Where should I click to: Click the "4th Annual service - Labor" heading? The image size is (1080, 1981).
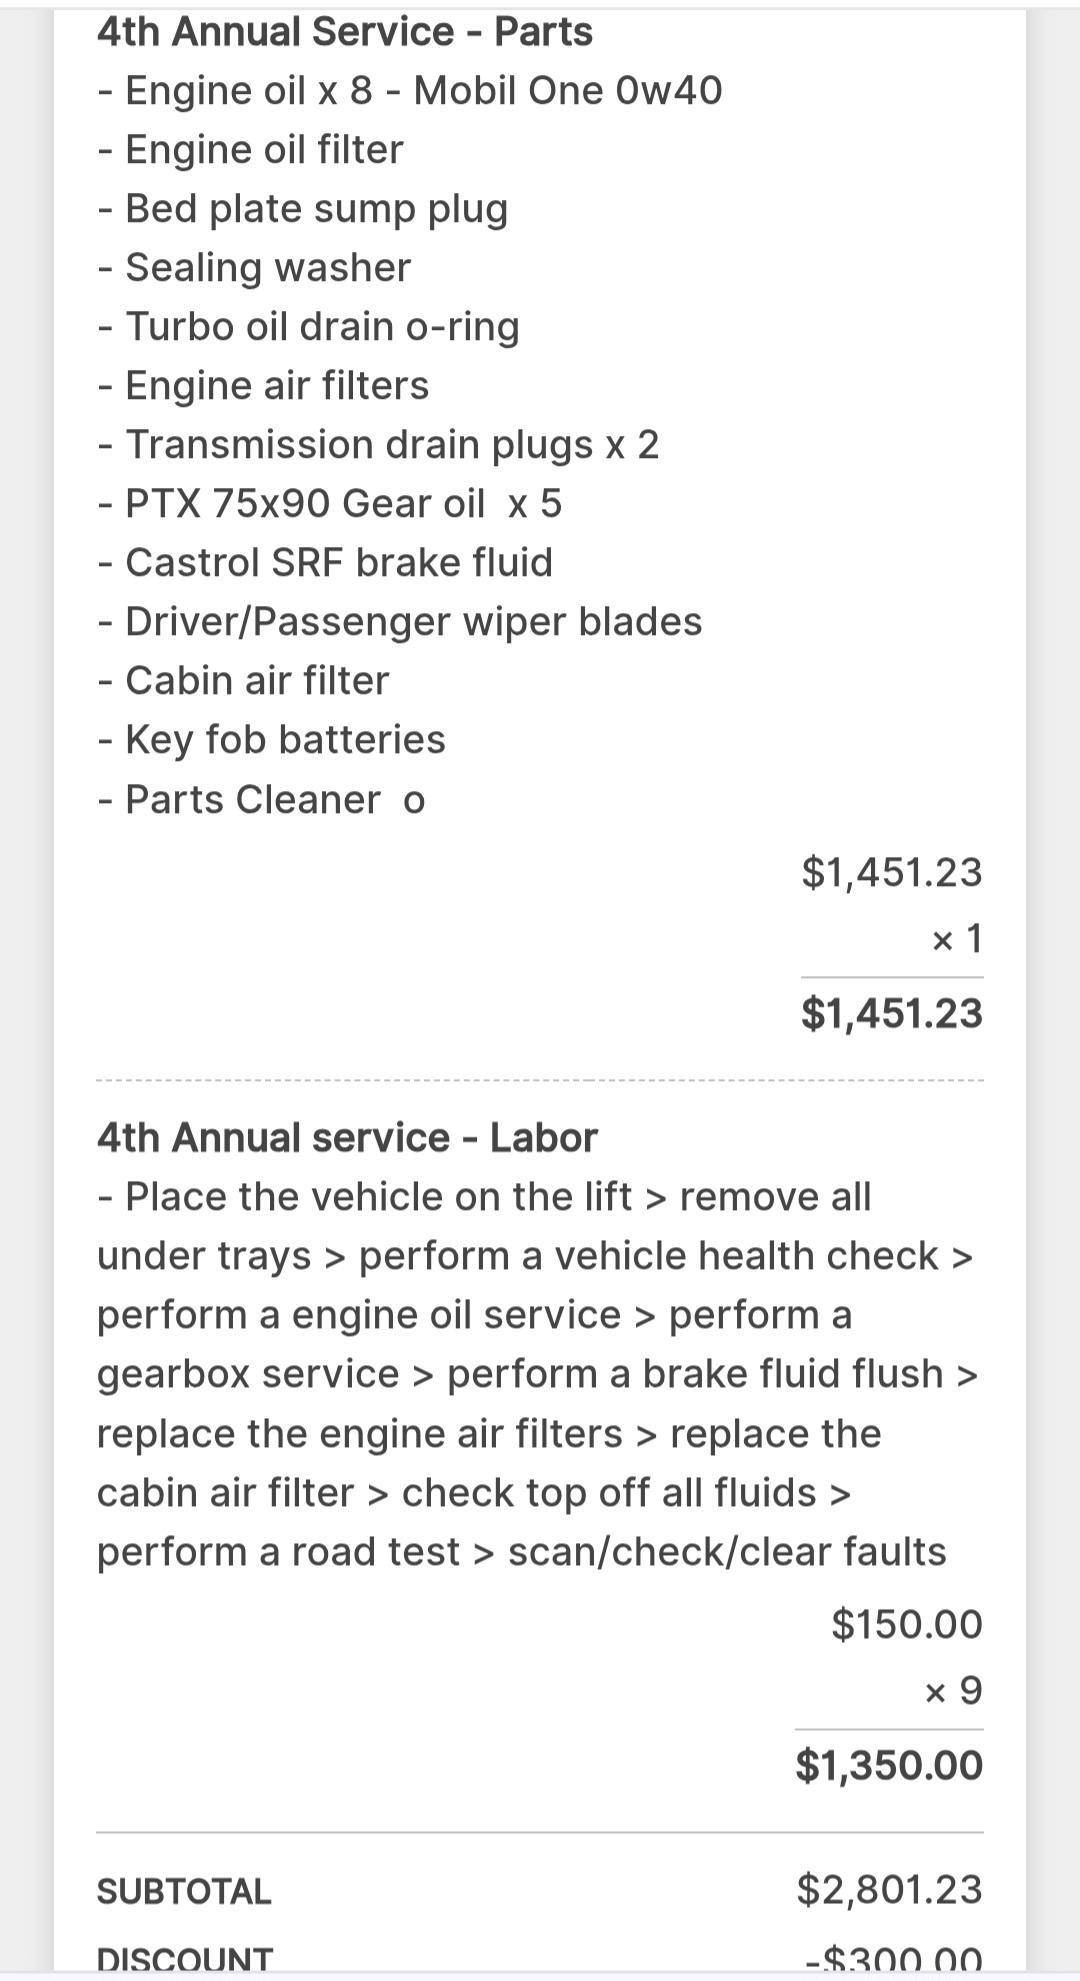[347, 1138]
